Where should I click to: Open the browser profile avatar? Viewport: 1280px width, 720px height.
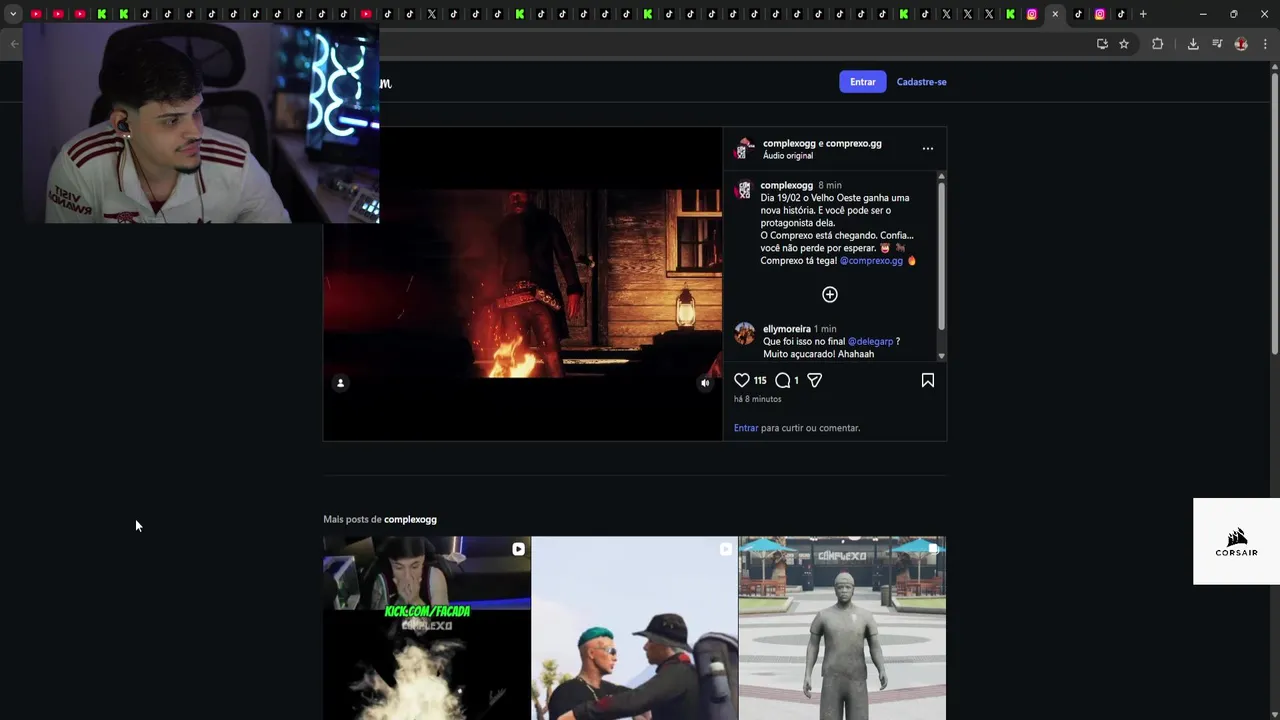coord(1241,44)
